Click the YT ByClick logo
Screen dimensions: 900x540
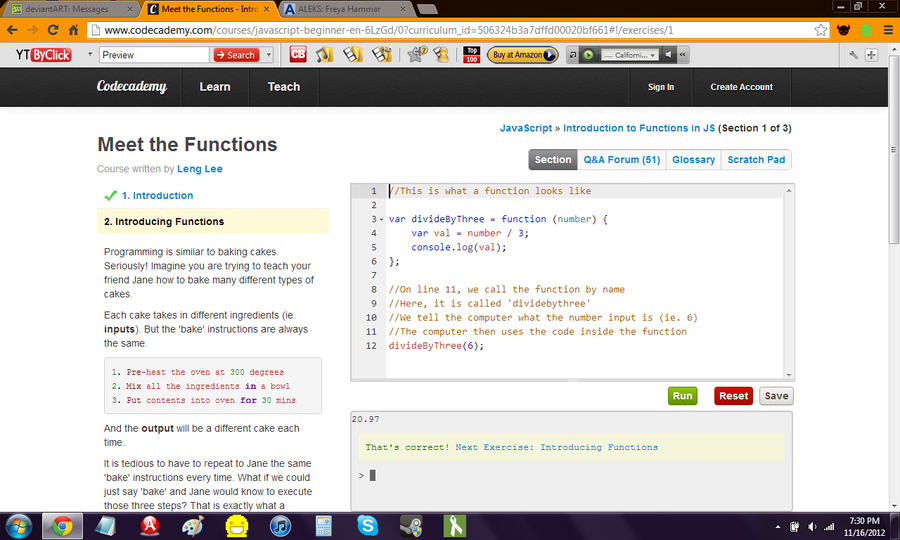(44, 55)
